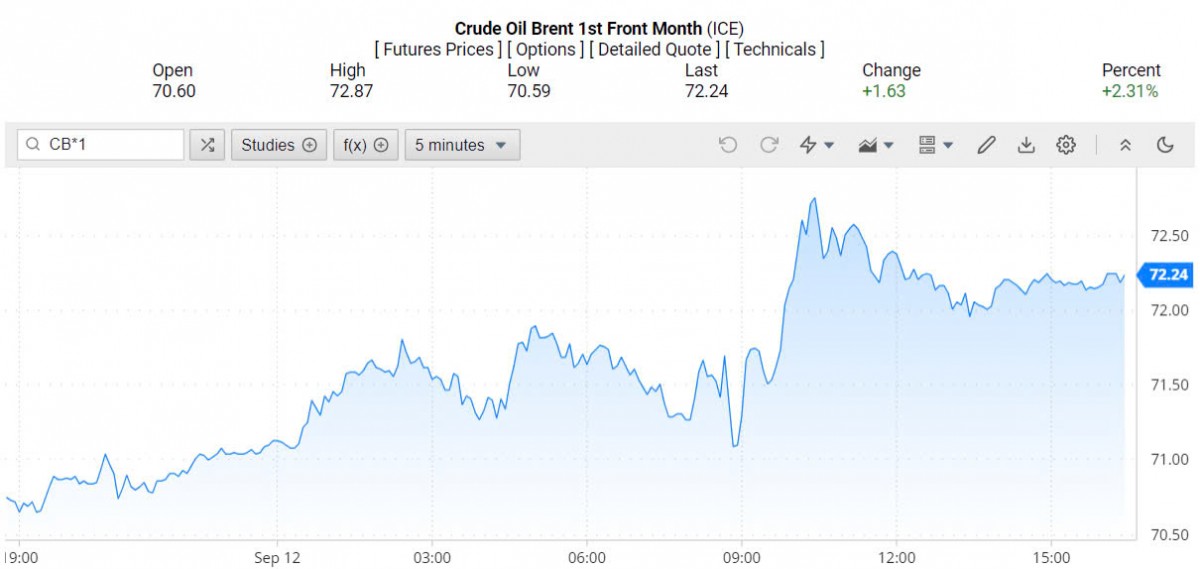Open the 5 minutes interval dropdown

click(462, 145)
